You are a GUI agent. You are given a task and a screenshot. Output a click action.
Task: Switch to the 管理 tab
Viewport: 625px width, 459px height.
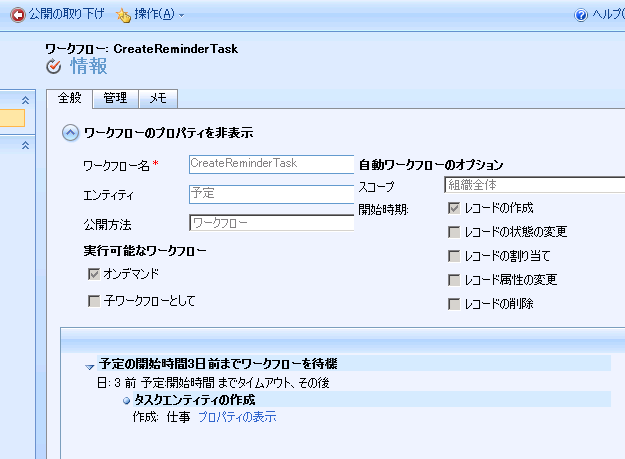115,98
